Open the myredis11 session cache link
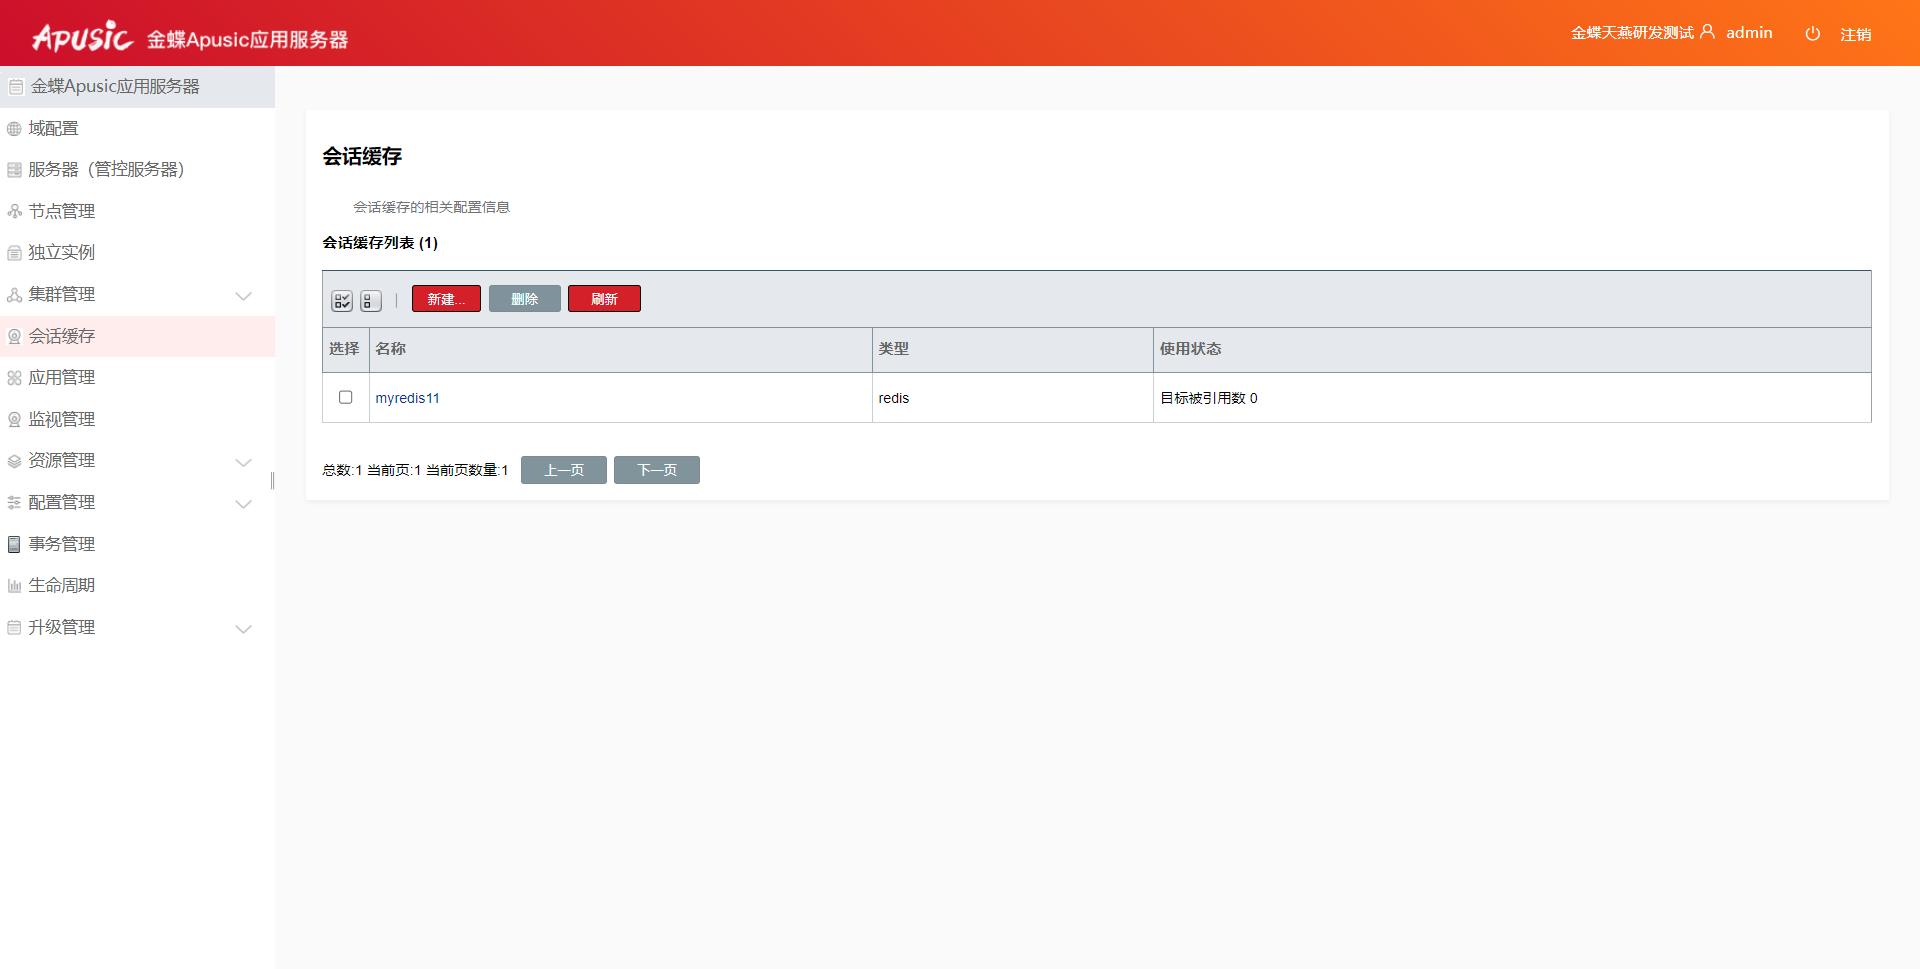Viewport: 1920px width, 969px height. (x=407, y=398)
